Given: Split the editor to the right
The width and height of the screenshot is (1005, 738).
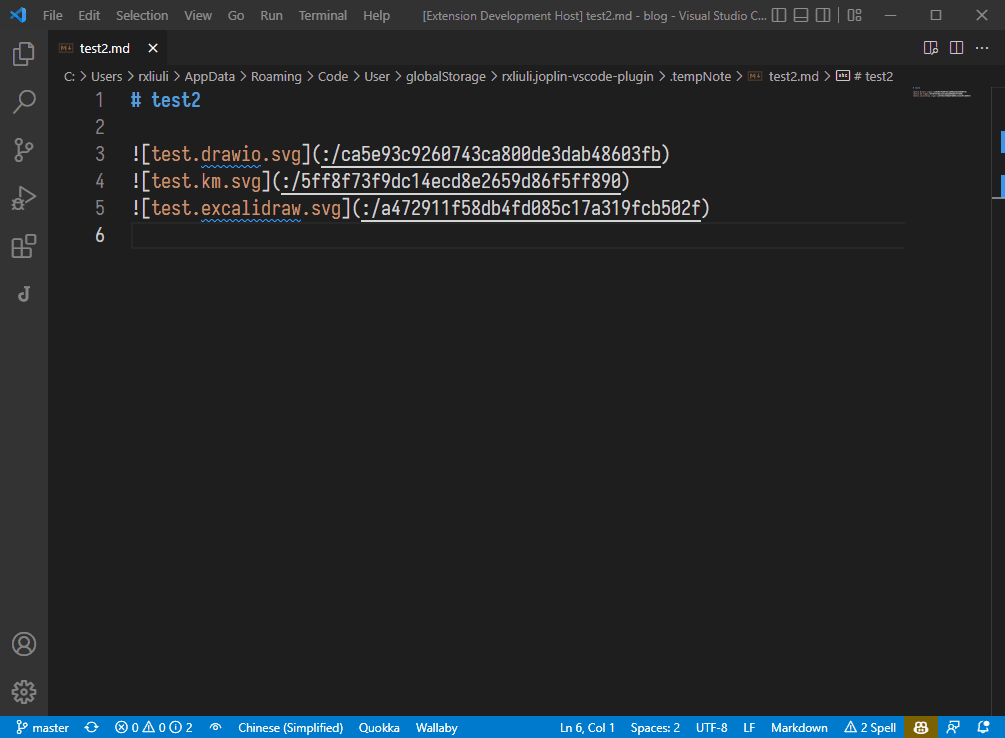Looking at the screenshot, I should [956, 48].
